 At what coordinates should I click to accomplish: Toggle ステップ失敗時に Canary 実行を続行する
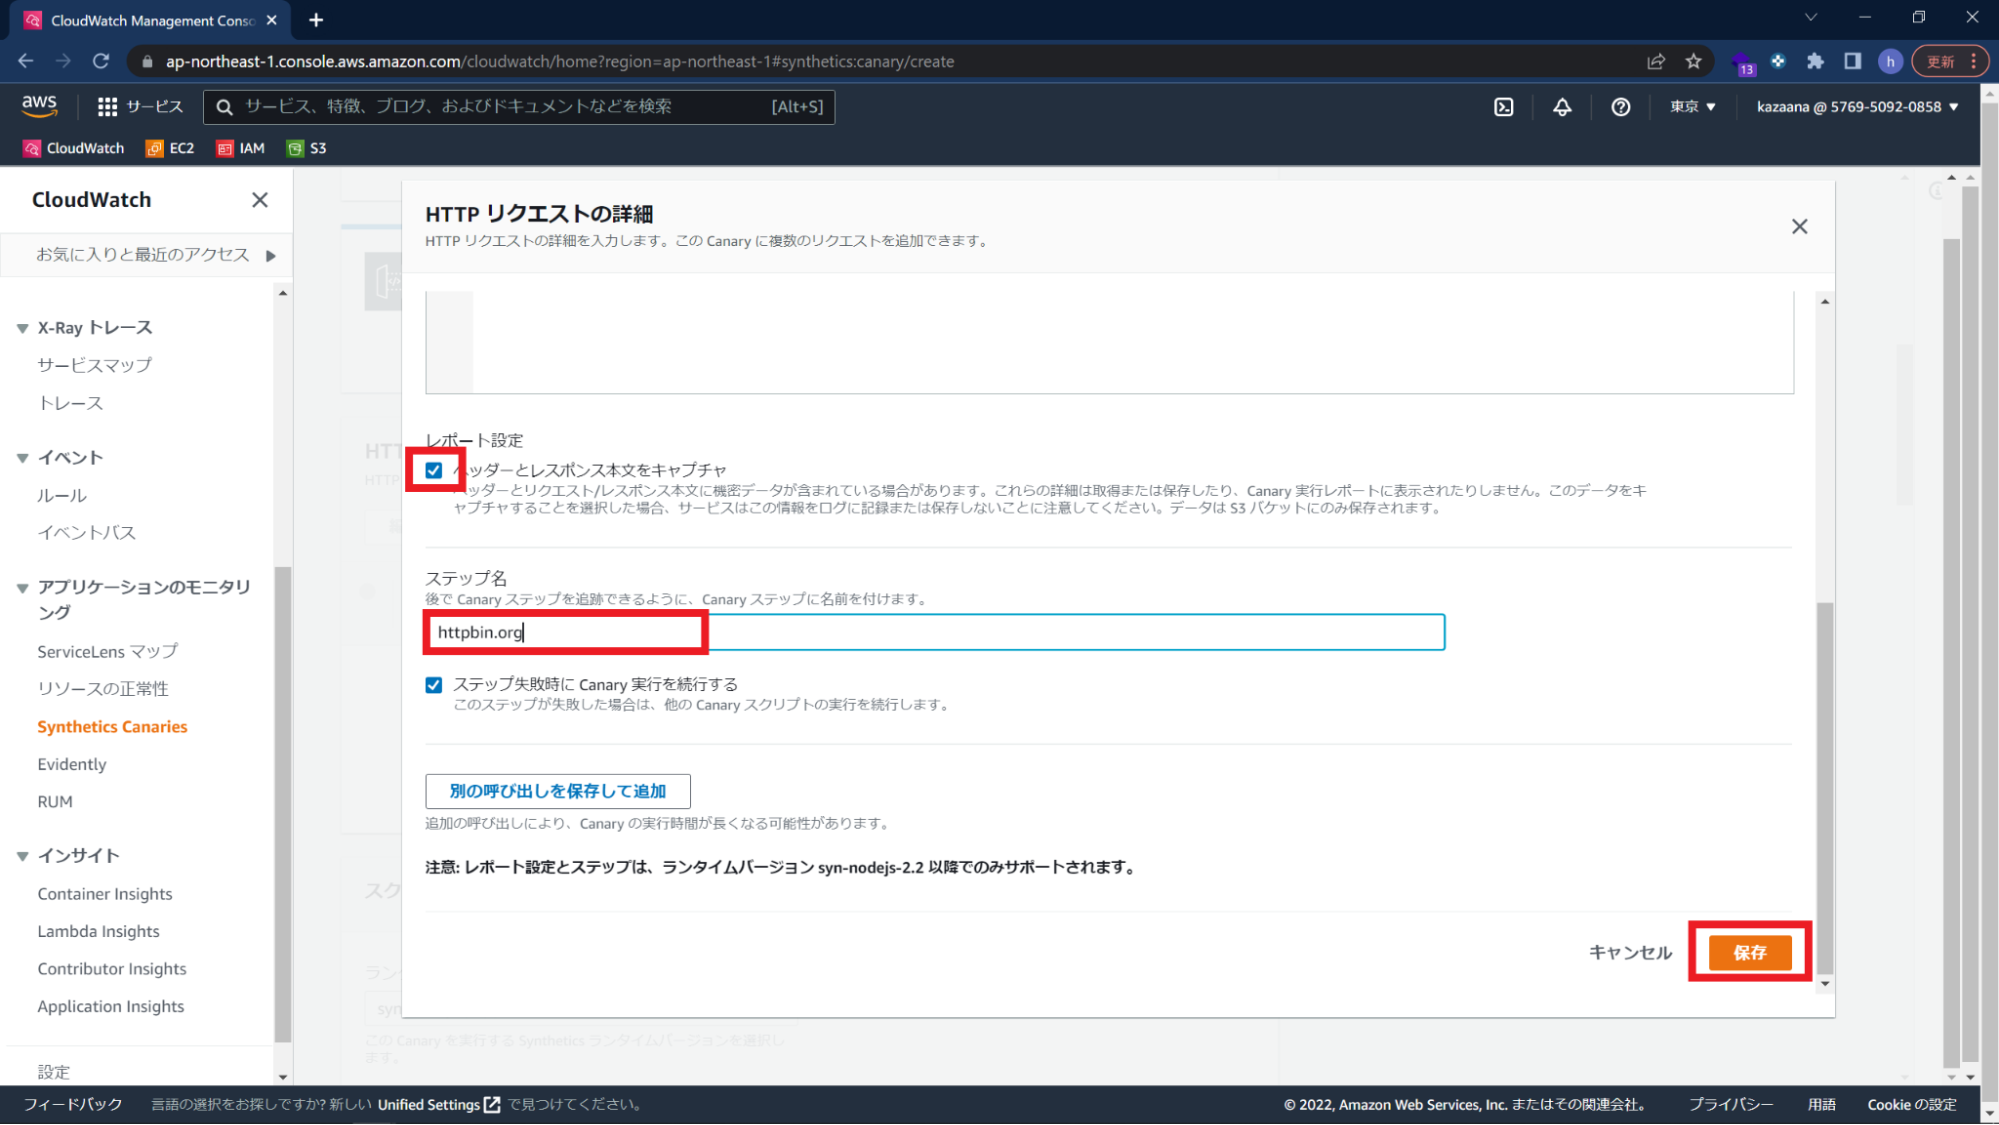pos(434,684)
